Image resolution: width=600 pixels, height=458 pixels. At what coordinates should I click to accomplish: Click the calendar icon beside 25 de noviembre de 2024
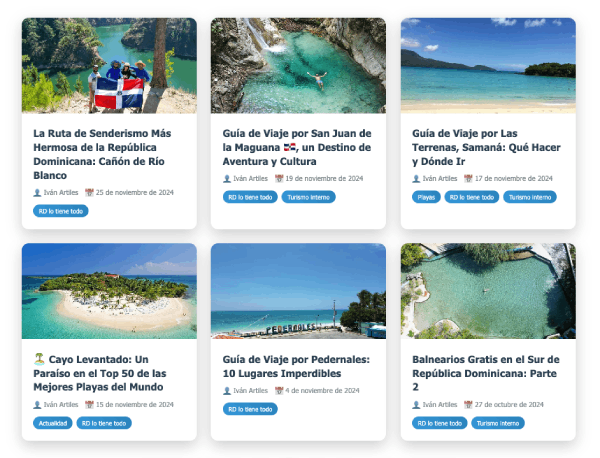pos(89,192)
